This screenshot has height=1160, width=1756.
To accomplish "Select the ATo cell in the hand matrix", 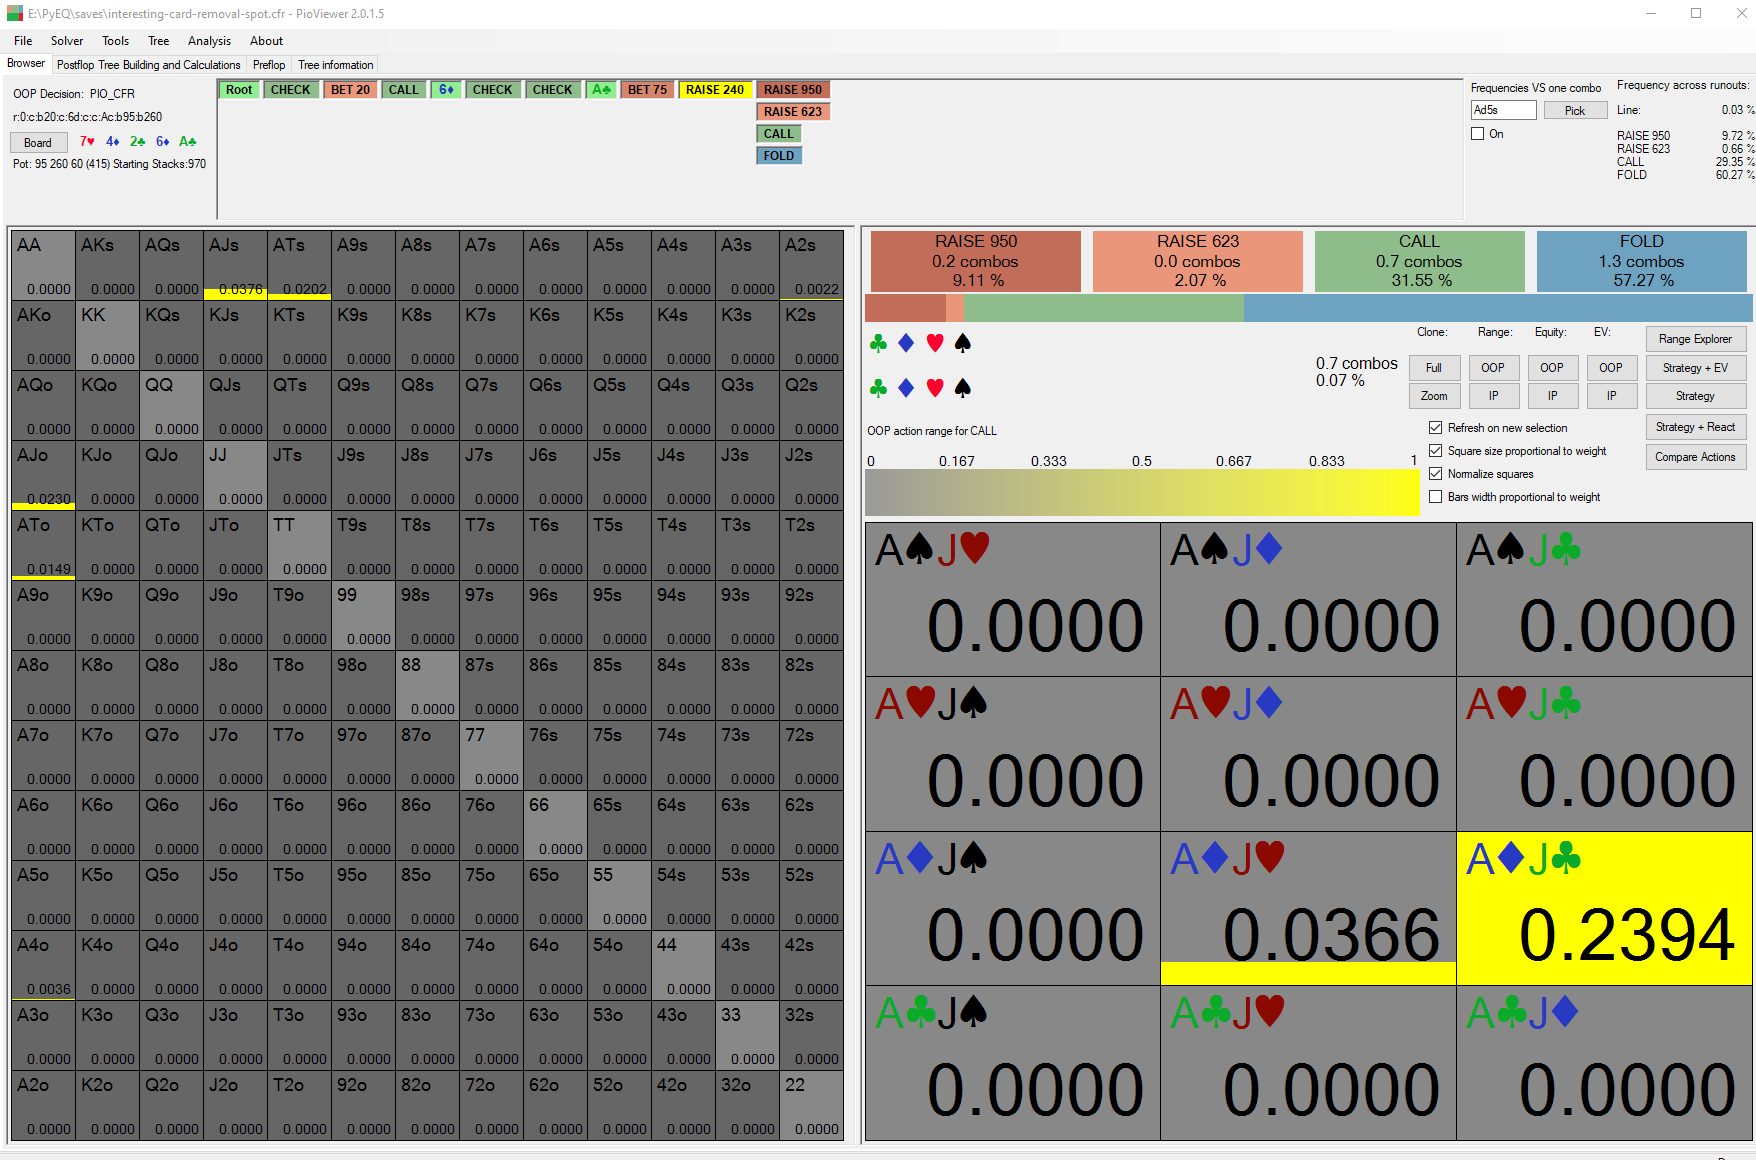I will (x=44, y=545).
